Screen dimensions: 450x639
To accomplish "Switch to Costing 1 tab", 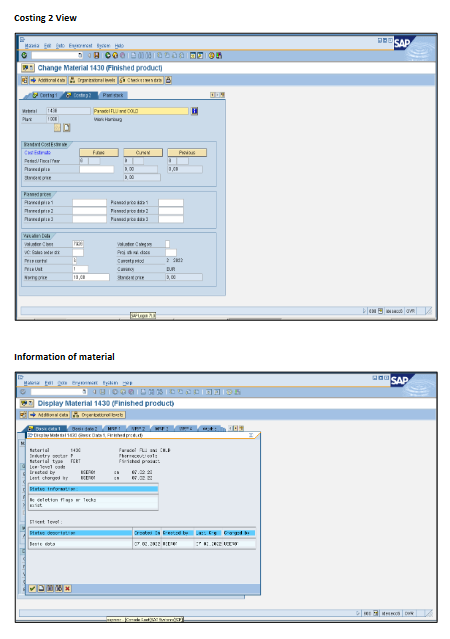I will click(45, 95).
